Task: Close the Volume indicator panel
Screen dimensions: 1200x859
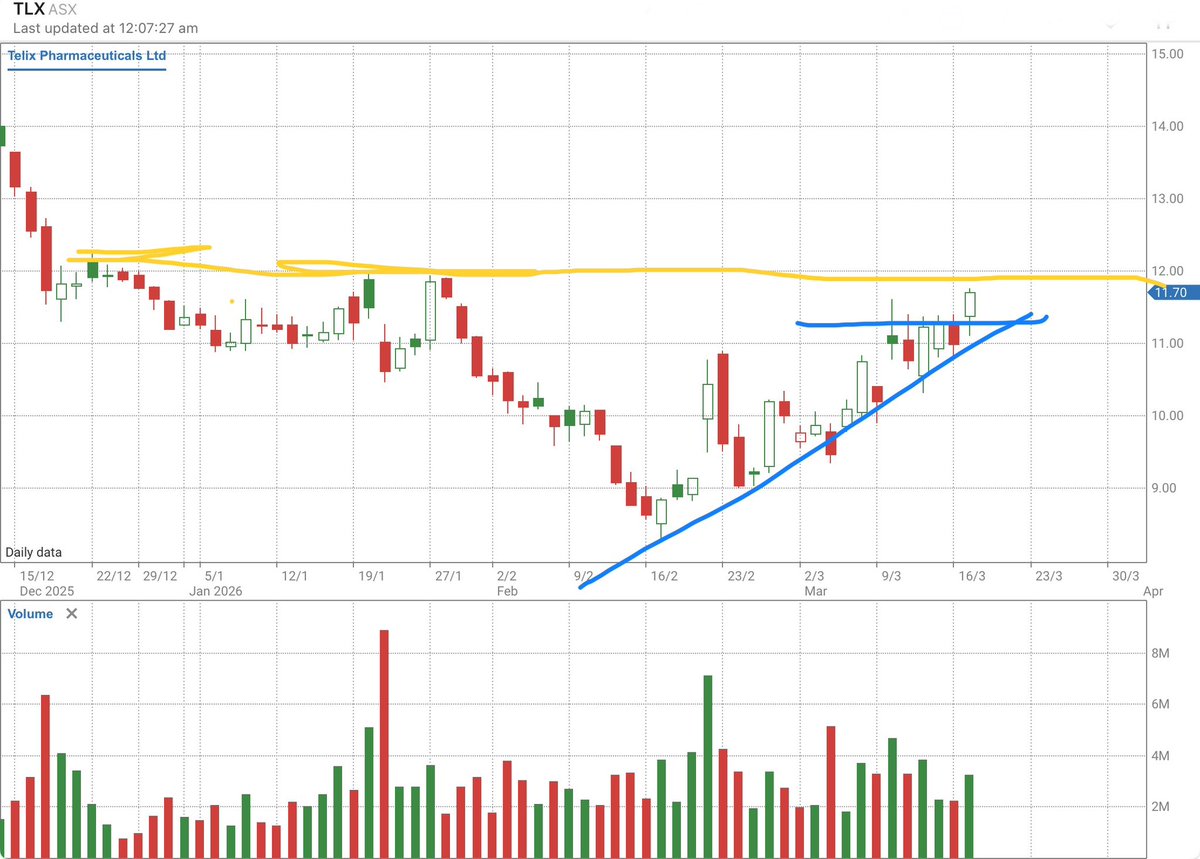Action: coord(71,613)
